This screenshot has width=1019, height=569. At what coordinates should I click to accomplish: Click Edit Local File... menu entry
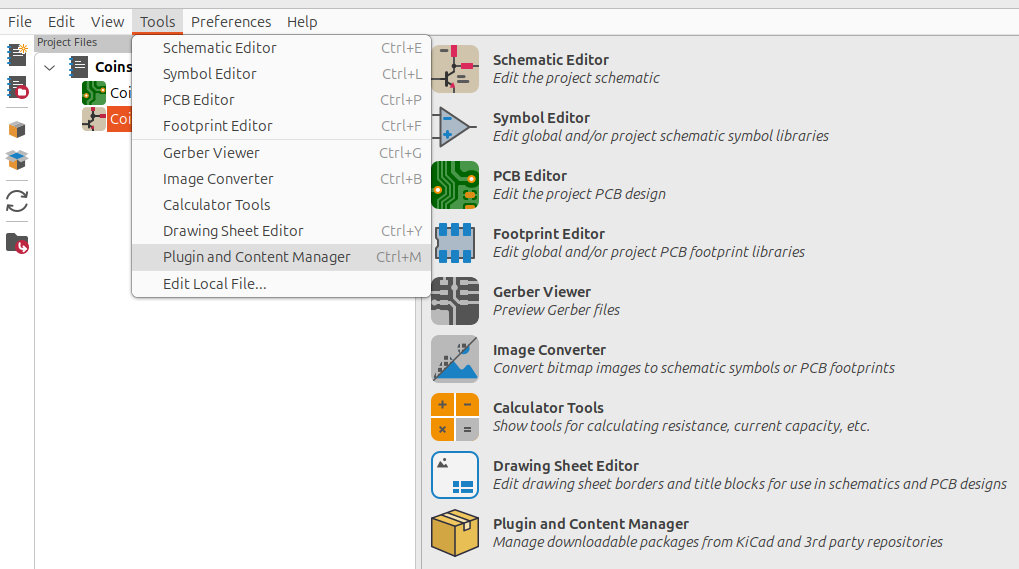point(215,284)
